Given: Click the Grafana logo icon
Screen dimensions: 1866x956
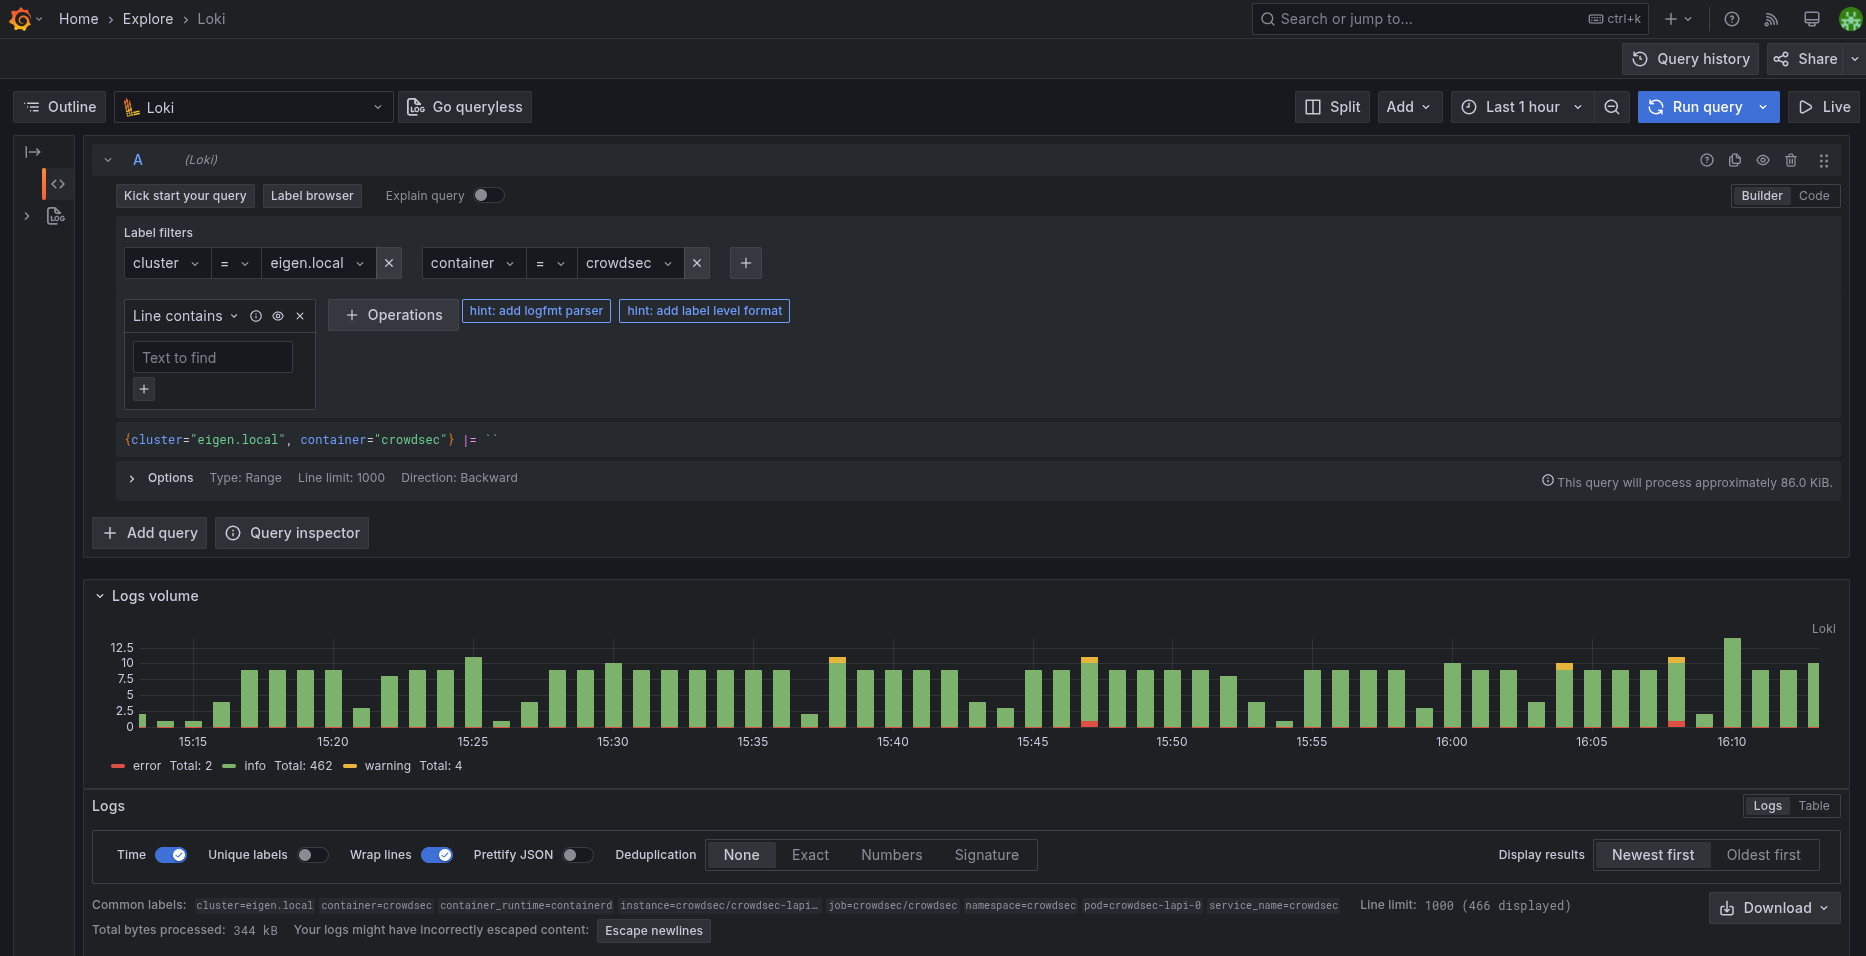Looking at the screenshot, I should 20,19.
